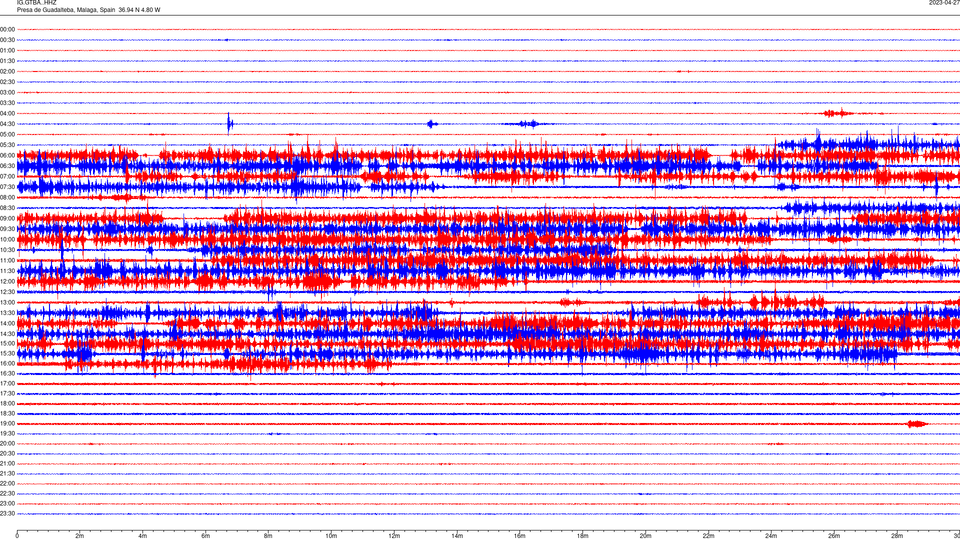Click the 00:00 time label

coord(7,29)
